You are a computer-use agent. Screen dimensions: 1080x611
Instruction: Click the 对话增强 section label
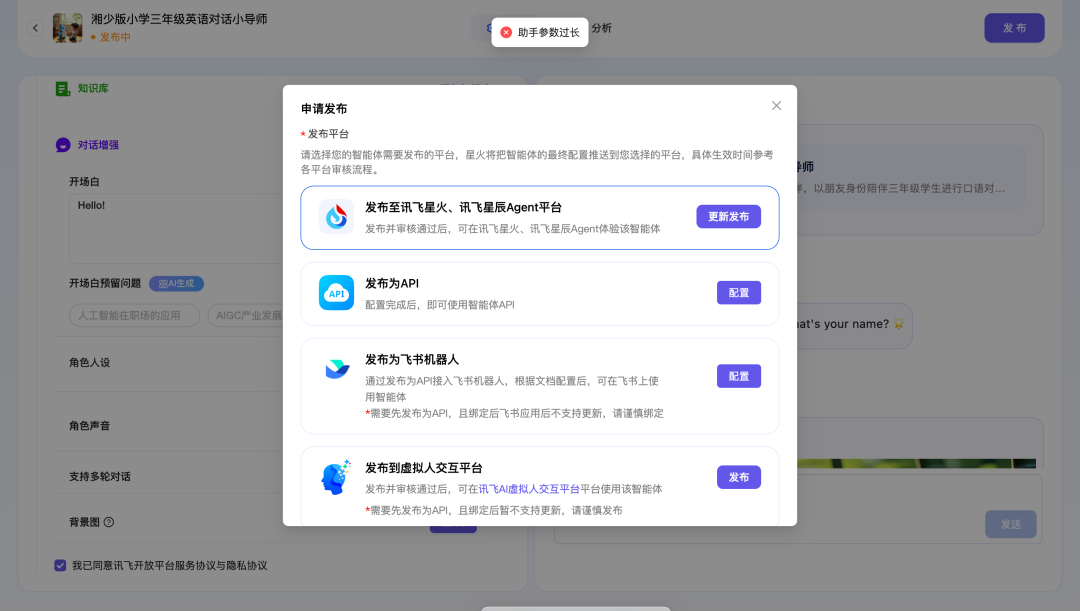coord(98,145)
